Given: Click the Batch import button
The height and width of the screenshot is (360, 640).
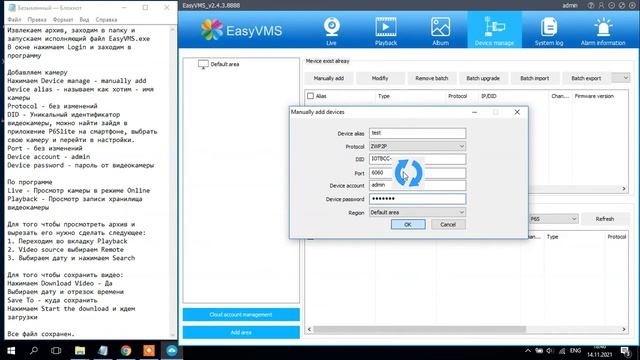Looking at the screenshot, I should tap(534, 78).
